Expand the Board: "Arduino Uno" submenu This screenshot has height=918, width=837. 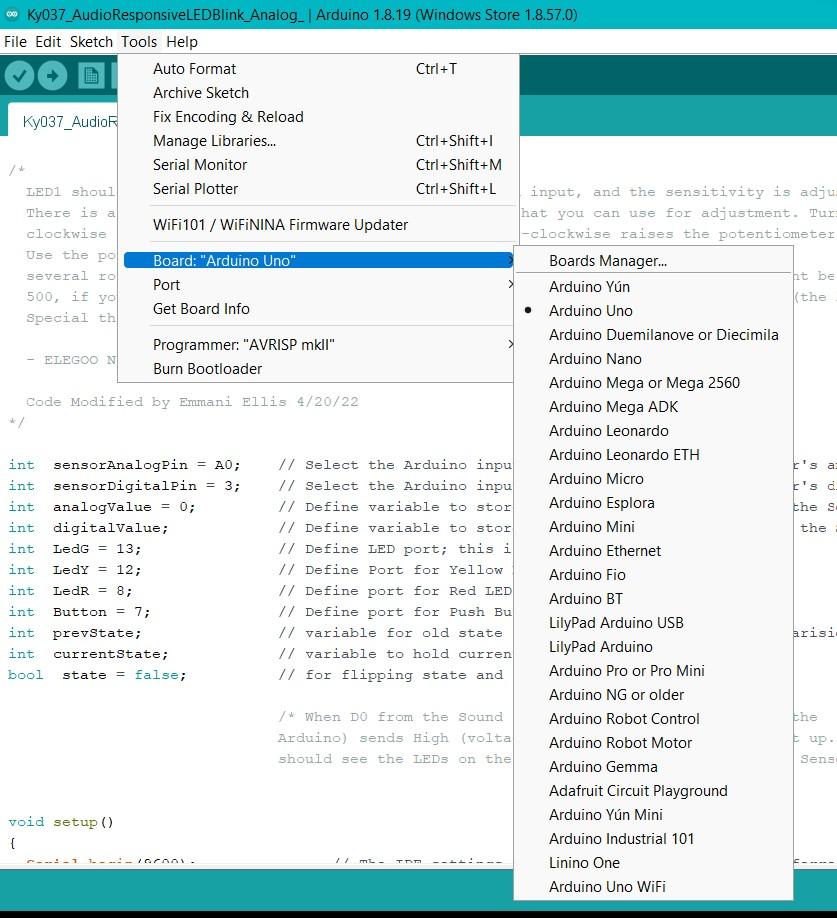click(318, 261)
